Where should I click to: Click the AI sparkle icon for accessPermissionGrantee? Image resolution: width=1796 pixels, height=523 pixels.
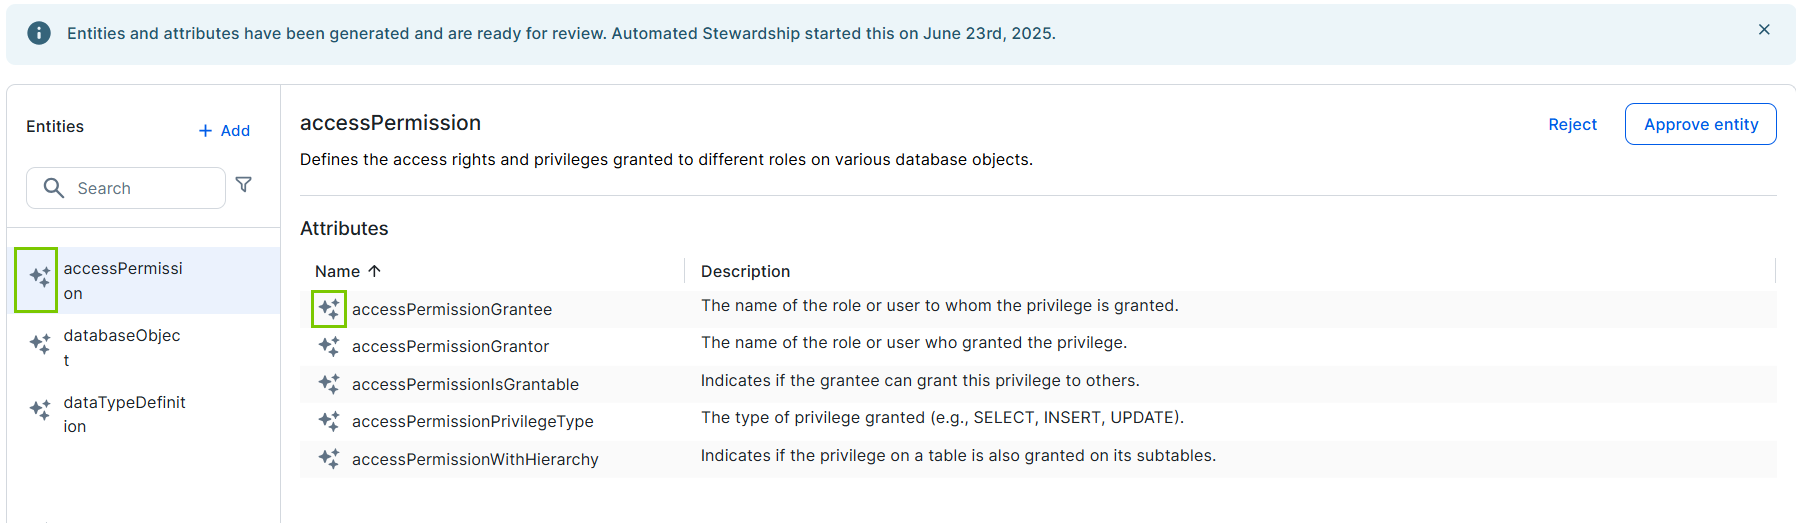329,309
